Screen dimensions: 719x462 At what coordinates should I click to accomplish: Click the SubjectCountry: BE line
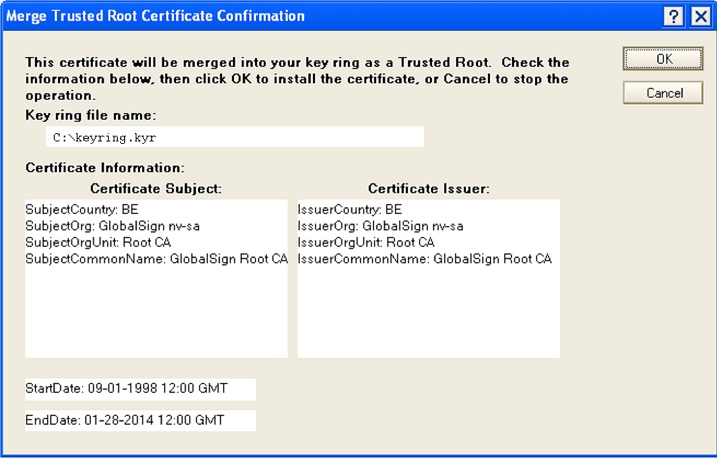pyautogui.click(x=82, y=209)
